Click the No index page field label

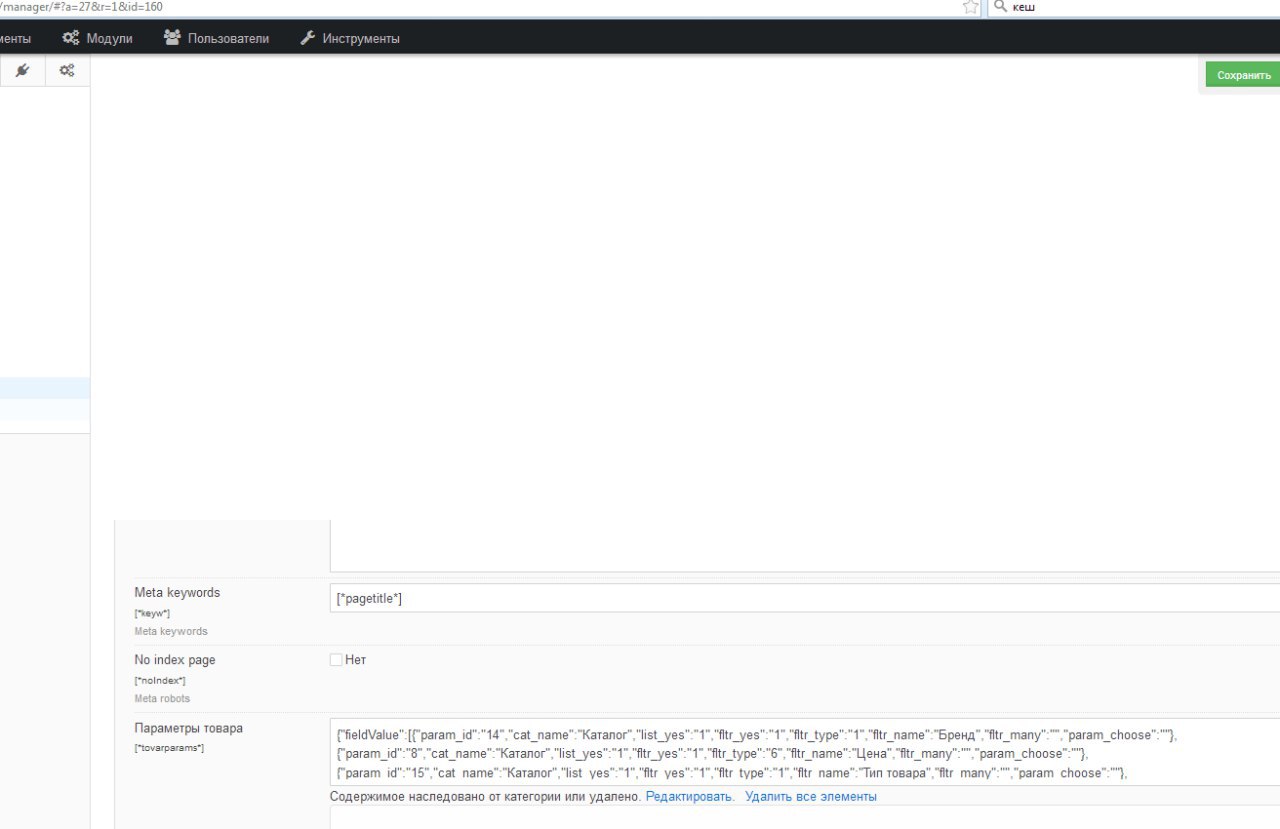(x=175, y=660)
